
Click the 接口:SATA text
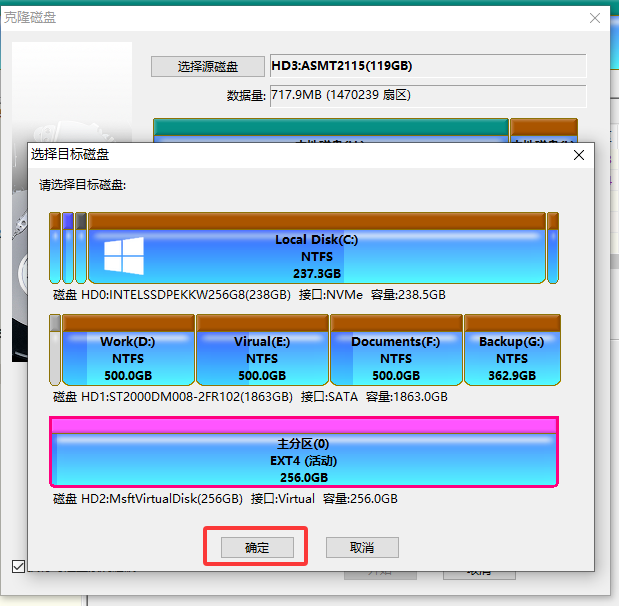[x=329, y=396]
